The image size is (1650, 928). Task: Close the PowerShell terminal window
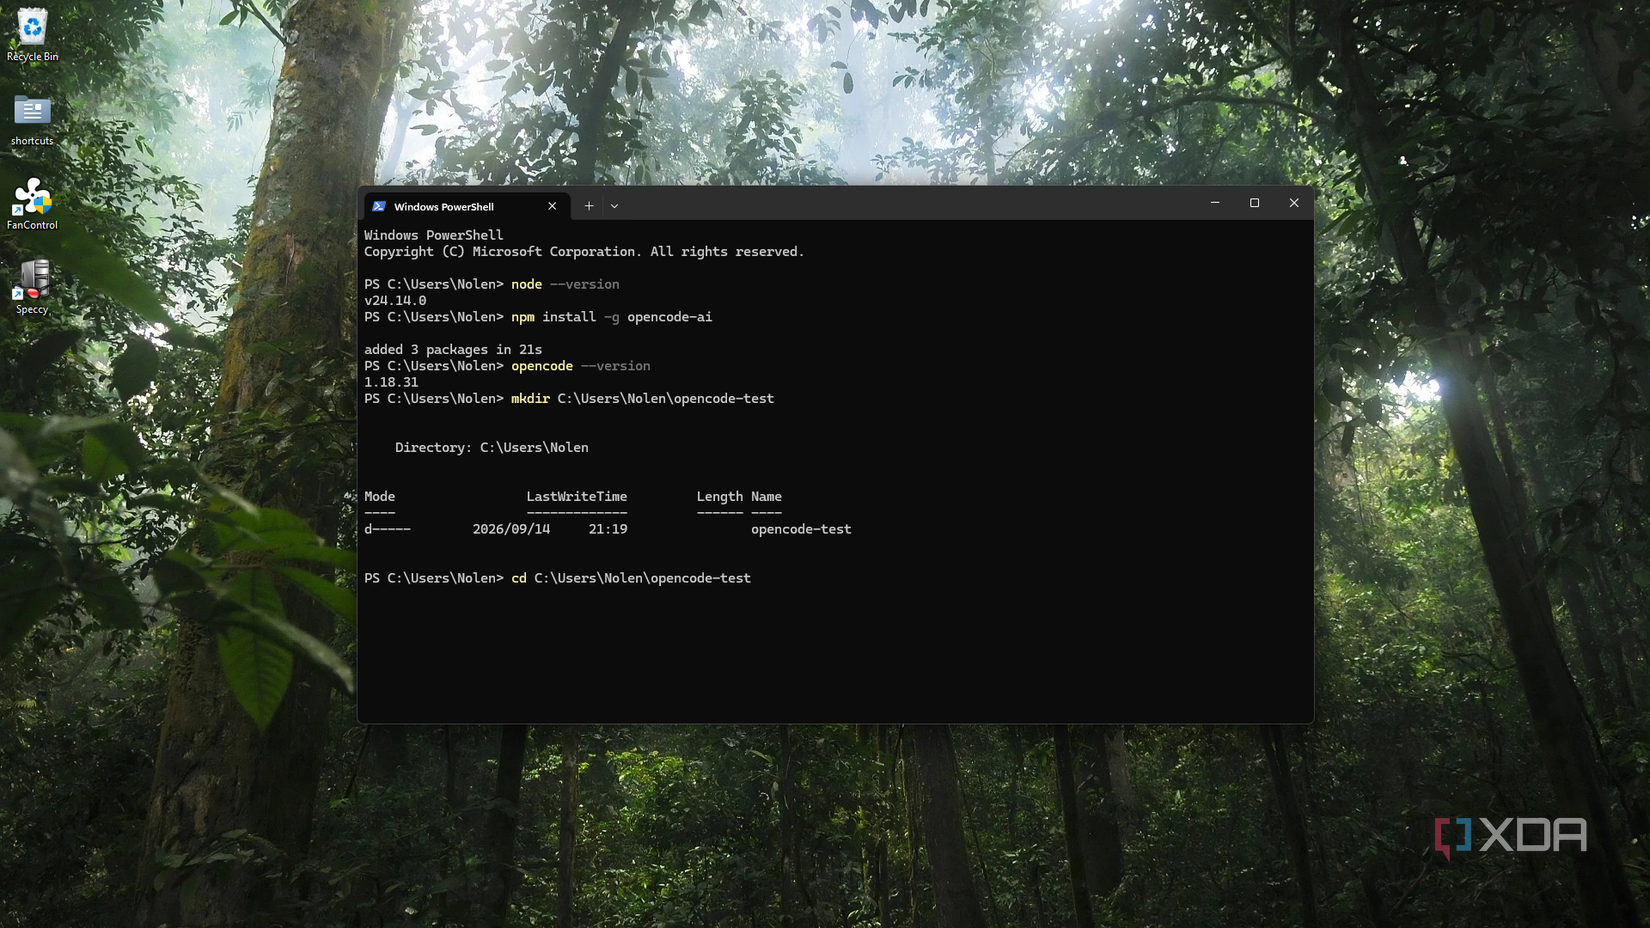coord(1294,203)
